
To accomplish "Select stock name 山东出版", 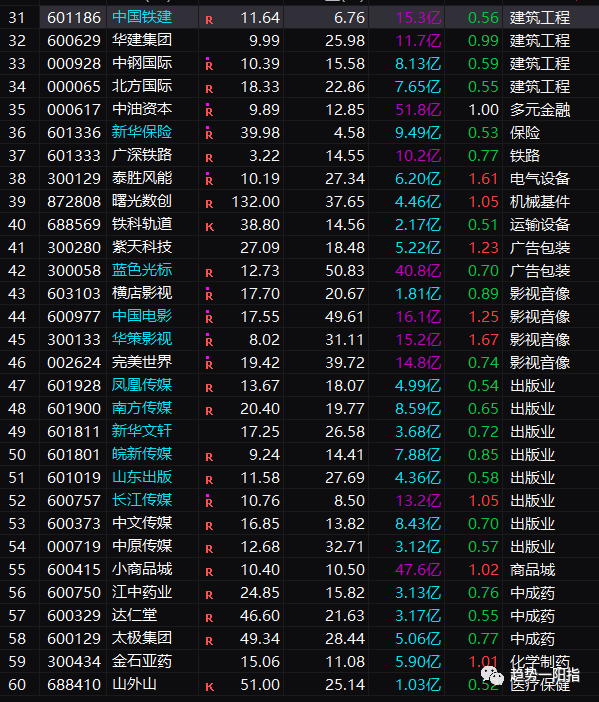I will point(142,477).
